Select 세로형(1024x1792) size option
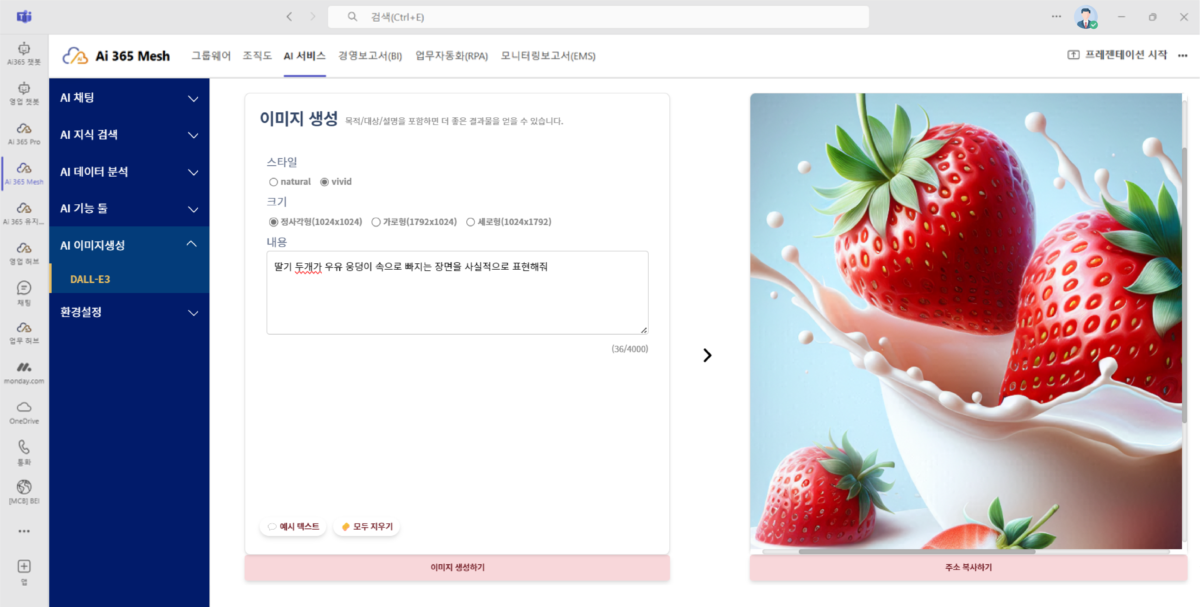 pyautogui.click(x=470, y=222)
